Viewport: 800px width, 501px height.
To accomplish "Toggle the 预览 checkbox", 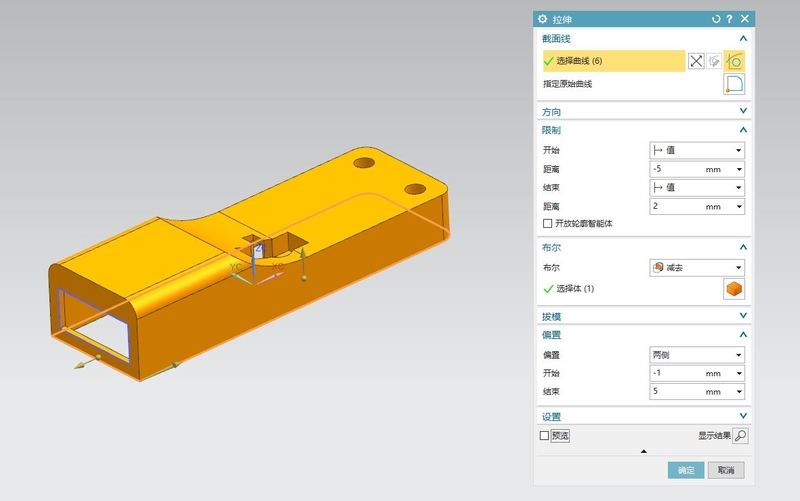I will 545,436.
